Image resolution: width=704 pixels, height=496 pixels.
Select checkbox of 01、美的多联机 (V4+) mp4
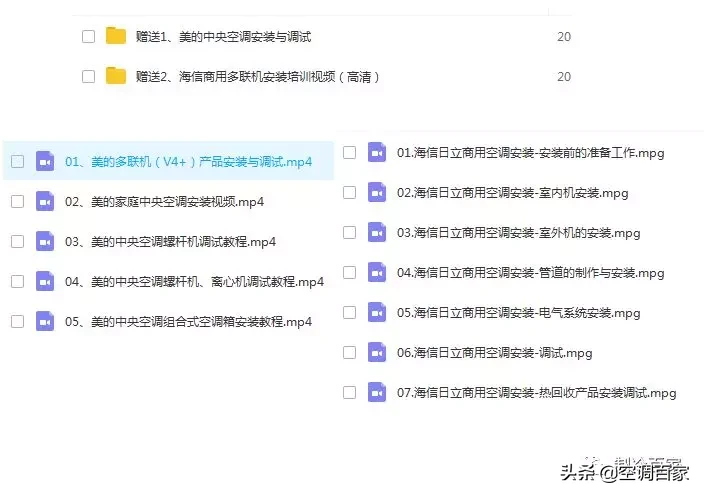click(18, 161)
